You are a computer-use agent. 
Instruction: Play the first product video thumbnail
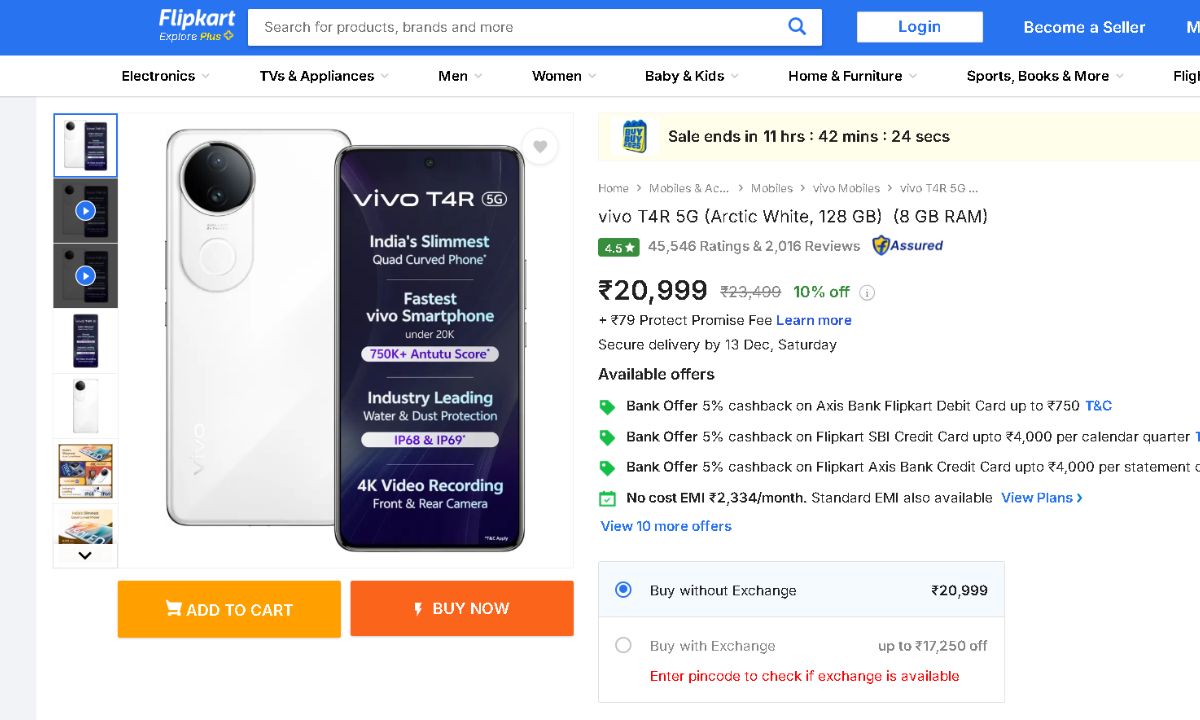coord(85,211)
